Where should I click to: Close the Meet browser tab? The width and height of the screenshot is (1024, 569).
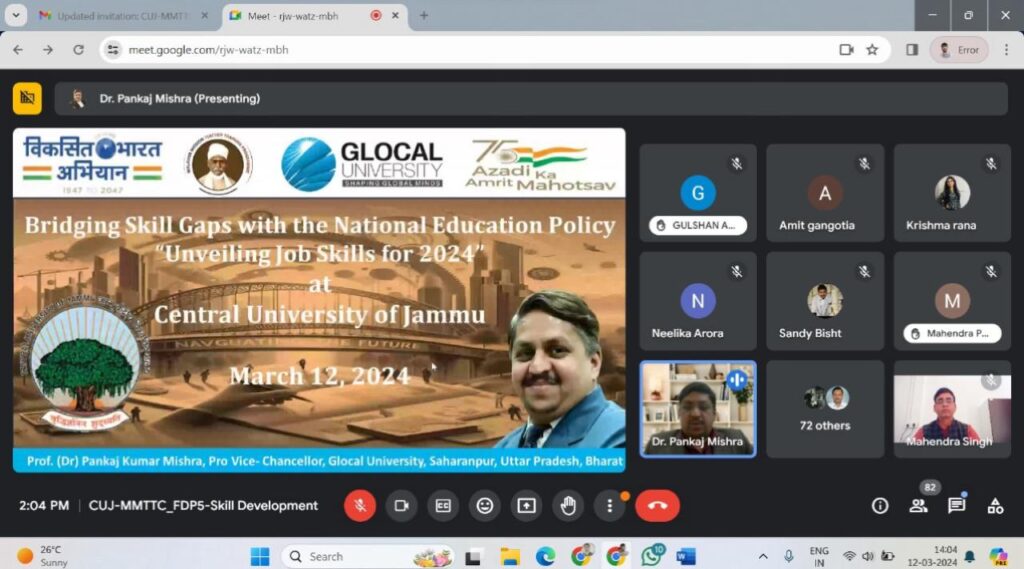pyautogui.click(x=395, y=16)
